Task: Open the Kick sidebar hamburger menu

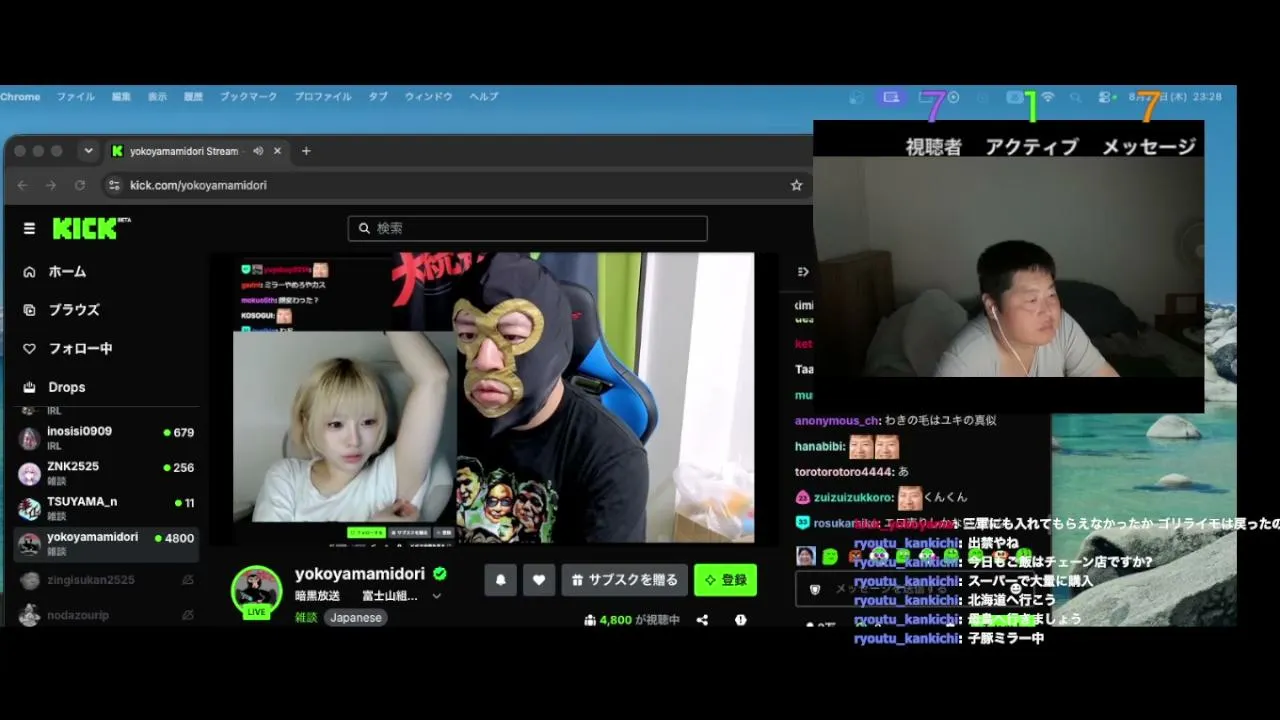Action: [x=29, y=228]
